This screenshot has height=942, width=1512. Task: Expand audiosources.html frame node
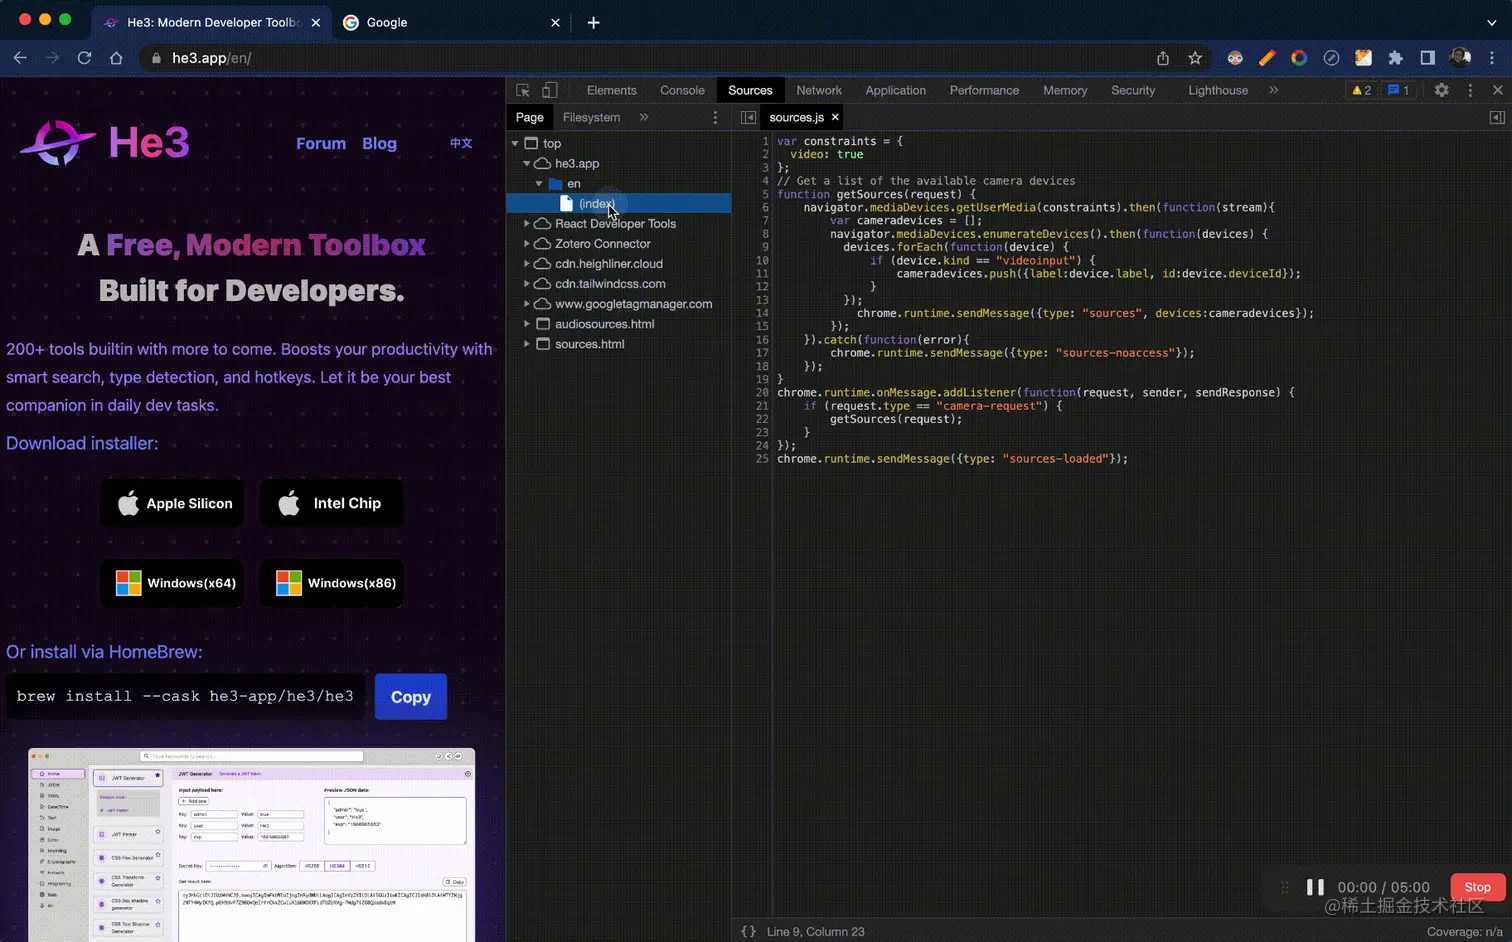coord(527,324)
